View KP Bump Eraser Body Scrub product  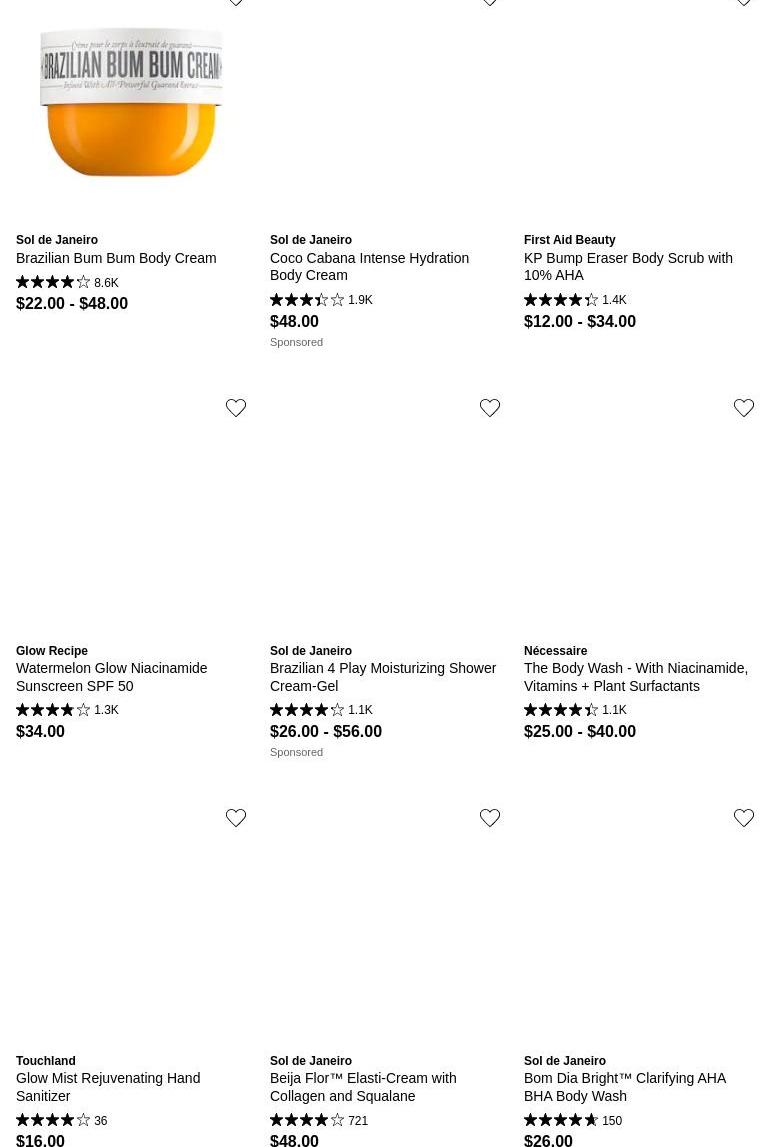tap(628, 266)
